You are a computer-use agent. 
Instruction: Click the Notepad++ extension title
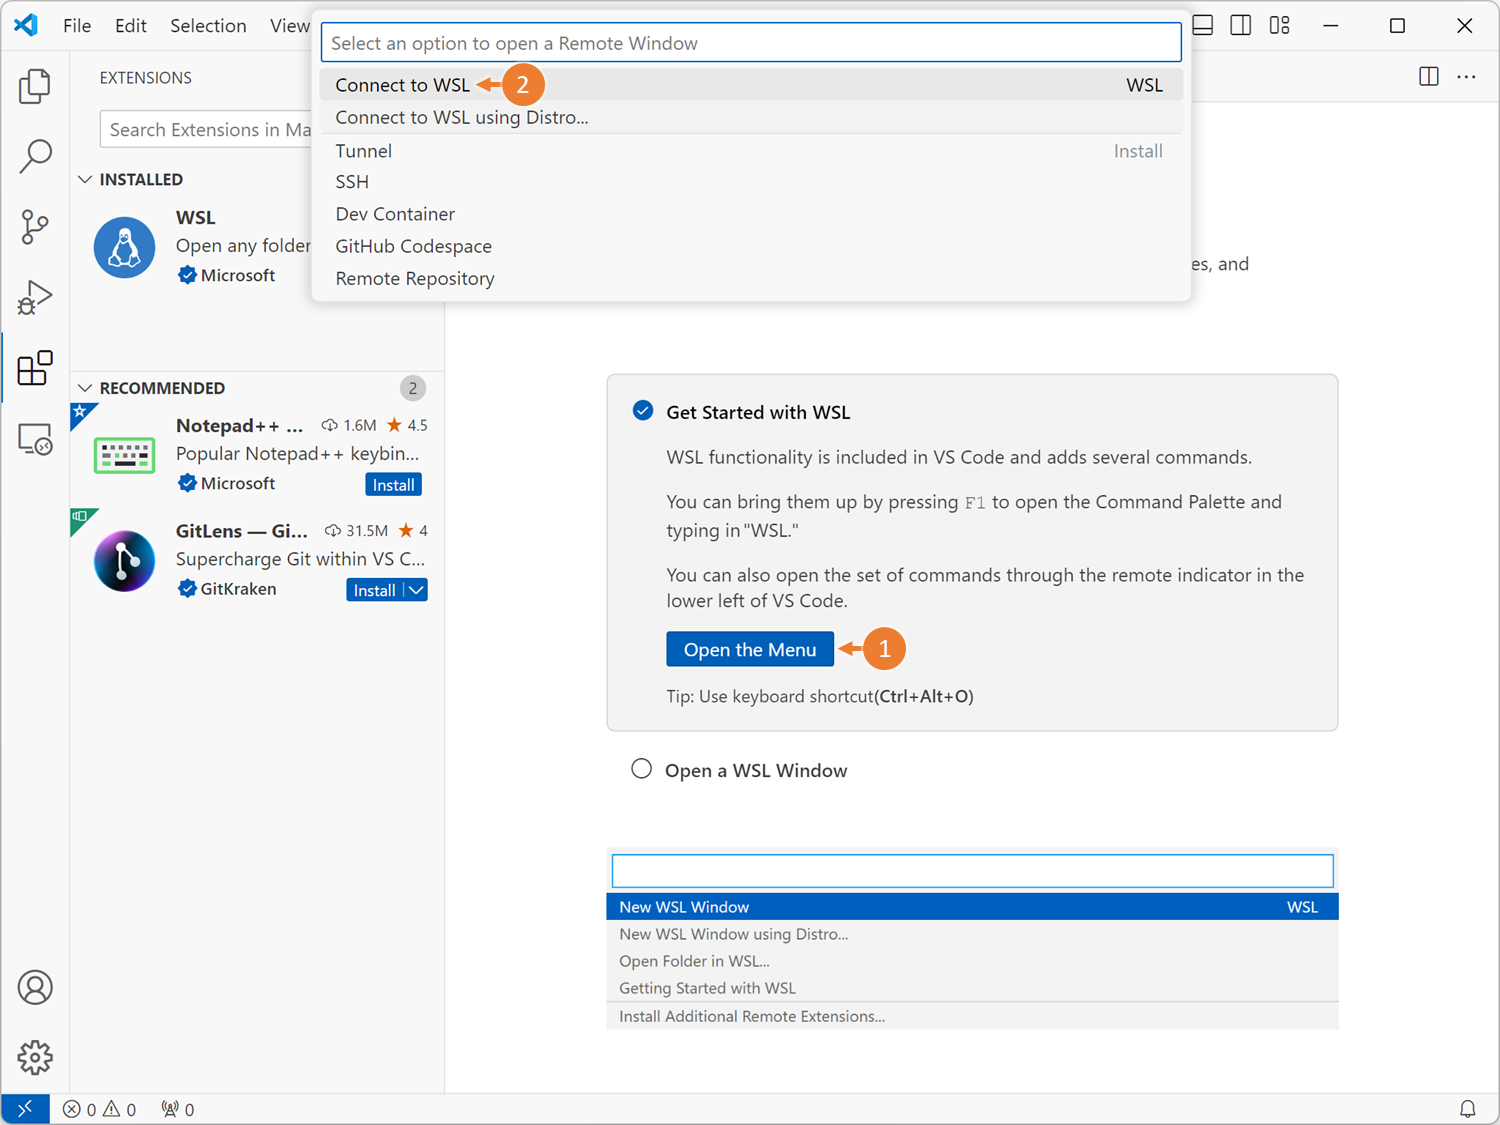pyautogui.click(x=239, y=425)
